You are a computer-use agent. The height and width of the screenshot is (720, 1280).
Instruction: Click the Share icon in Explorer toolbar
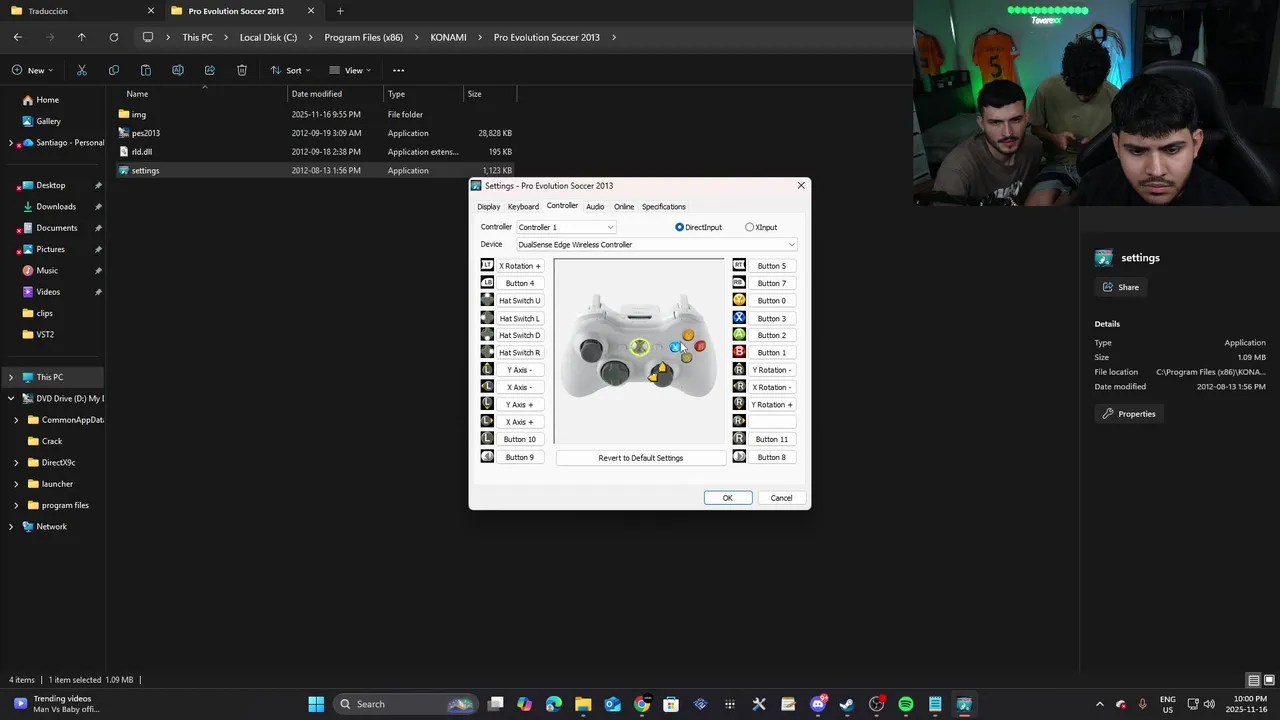click(x=210, y=70)
